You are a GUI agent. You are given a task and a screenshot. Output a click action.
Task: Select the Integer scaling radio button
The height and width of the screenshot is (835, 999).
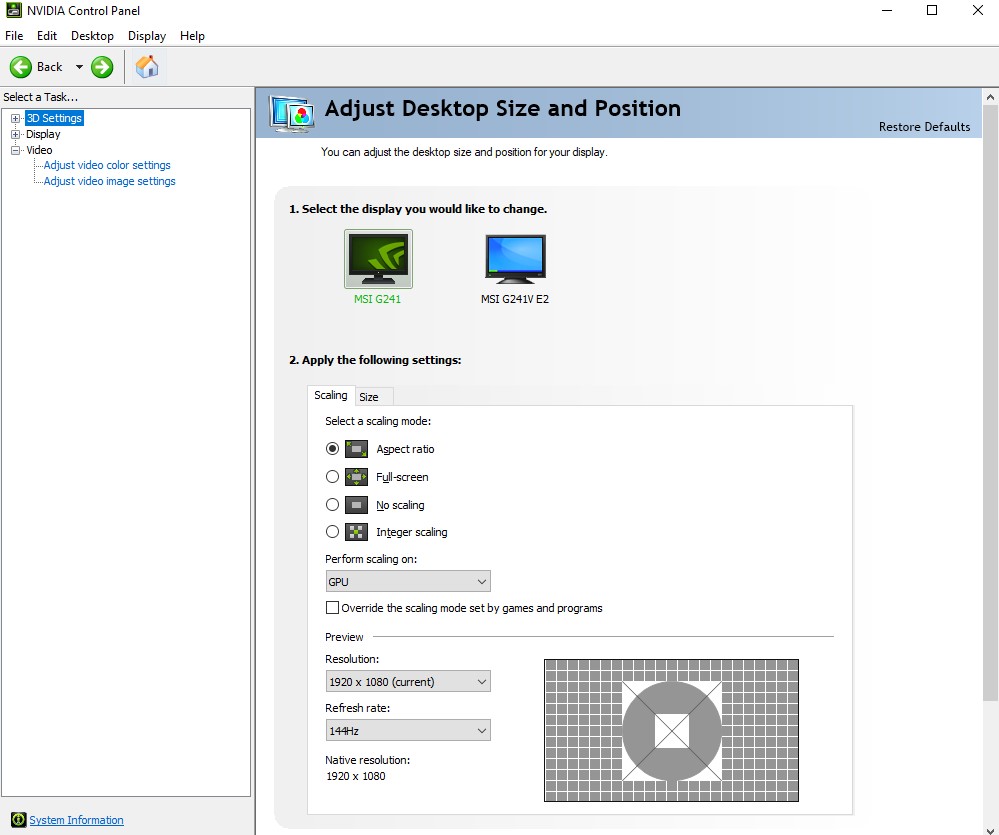click(x=332, y=531)
